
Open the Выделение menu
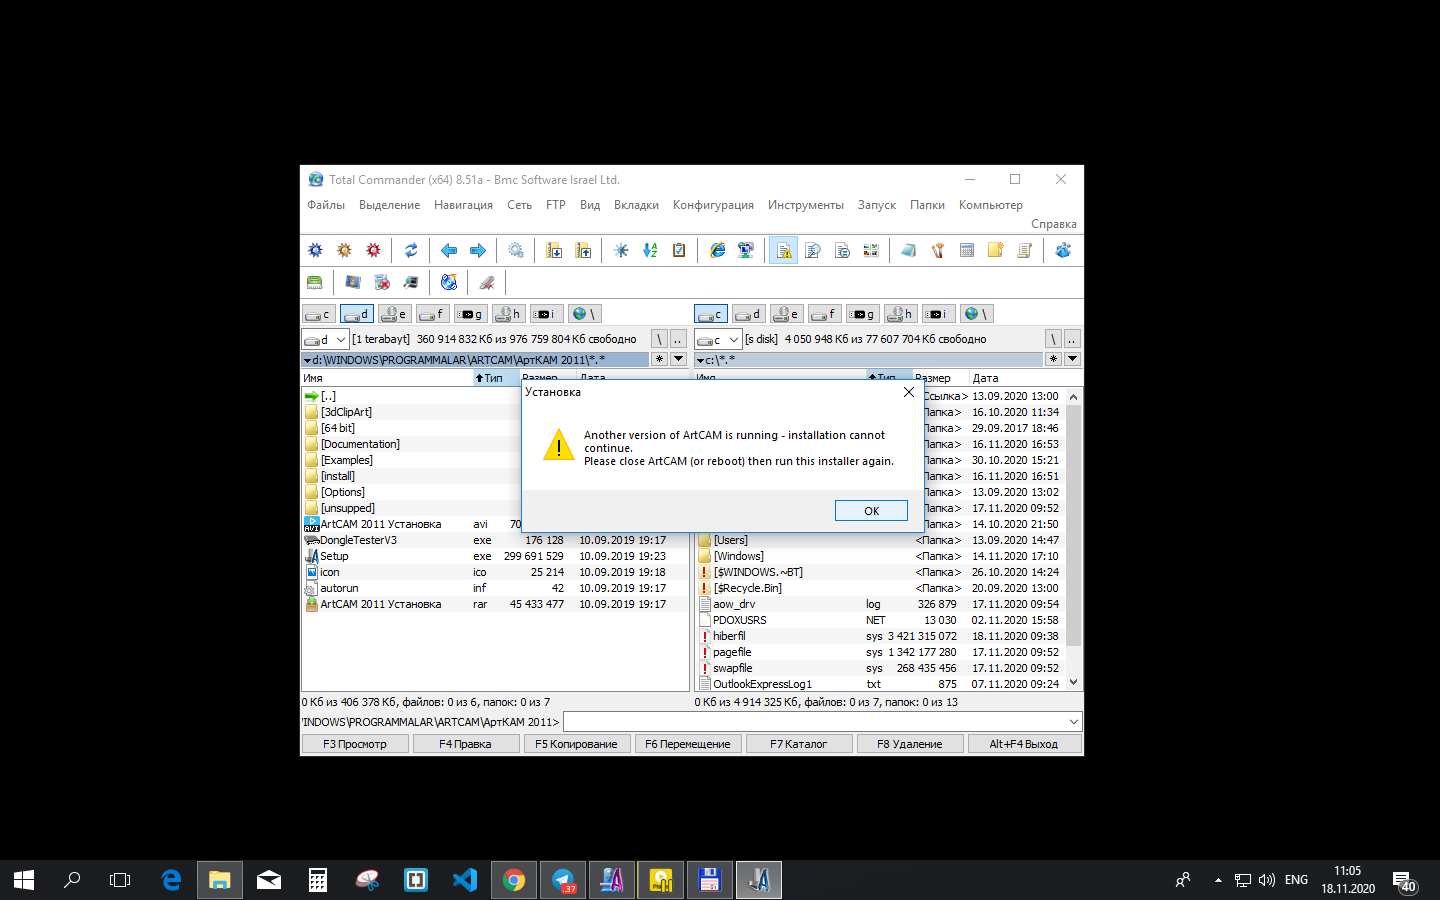(x=389, y=205)
